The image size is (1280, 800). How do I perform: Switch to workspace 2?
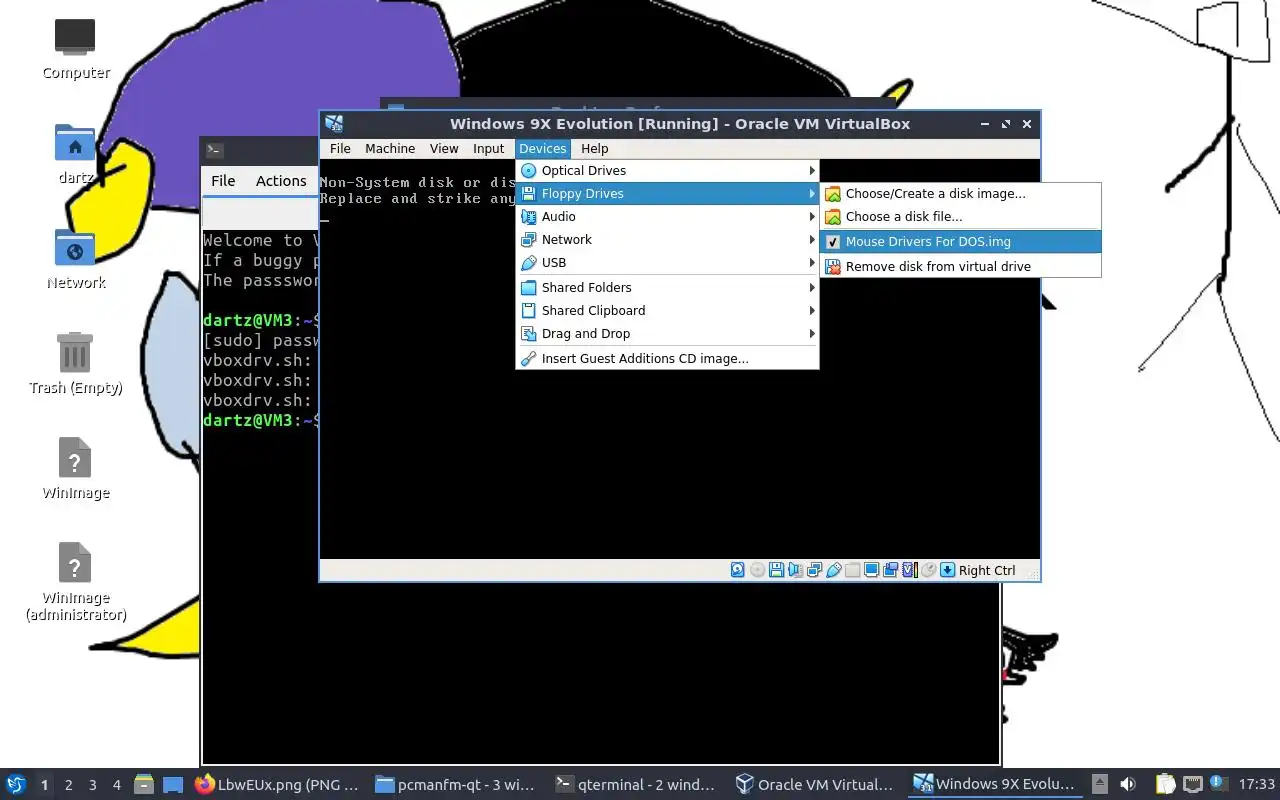(68, 785)
